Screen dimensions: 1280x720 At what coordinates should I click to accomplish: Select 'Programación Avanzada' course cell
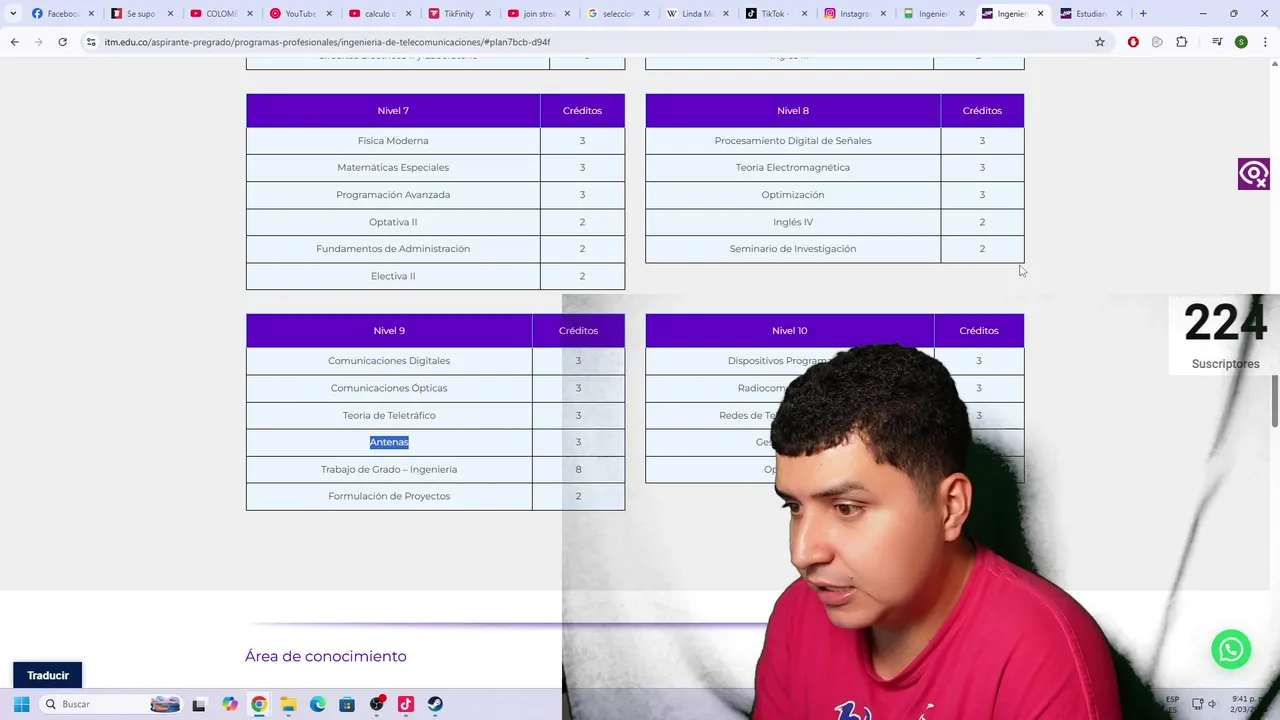393,195
